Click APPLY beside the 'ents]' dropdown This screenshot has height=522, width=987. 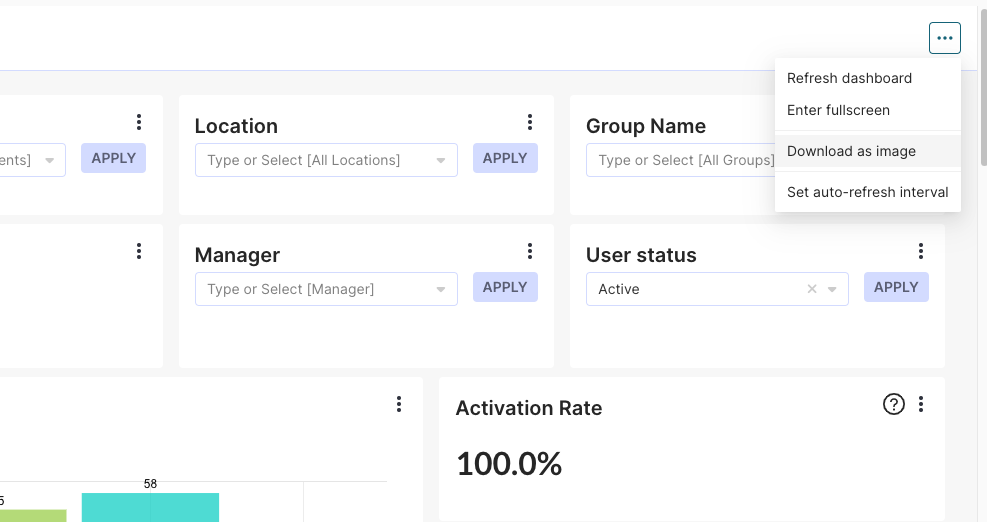(113, 158)
